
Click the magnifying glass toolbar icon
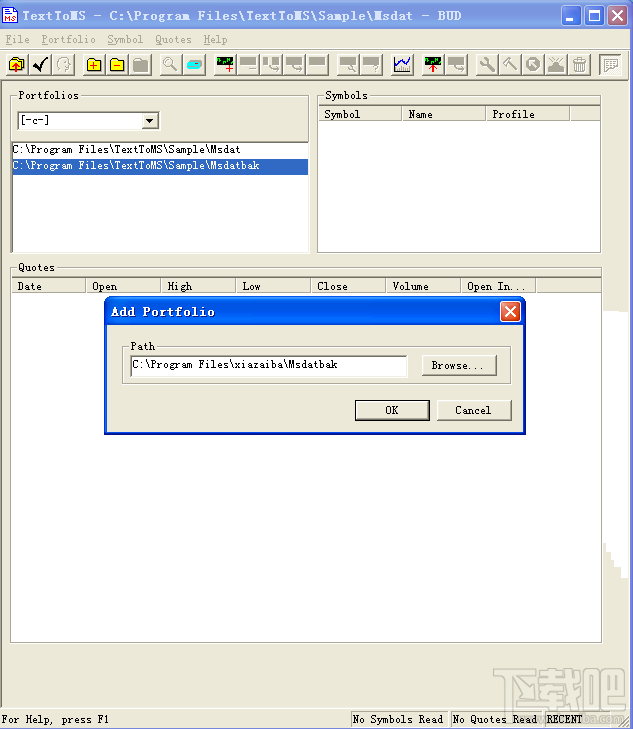[171, 65]
